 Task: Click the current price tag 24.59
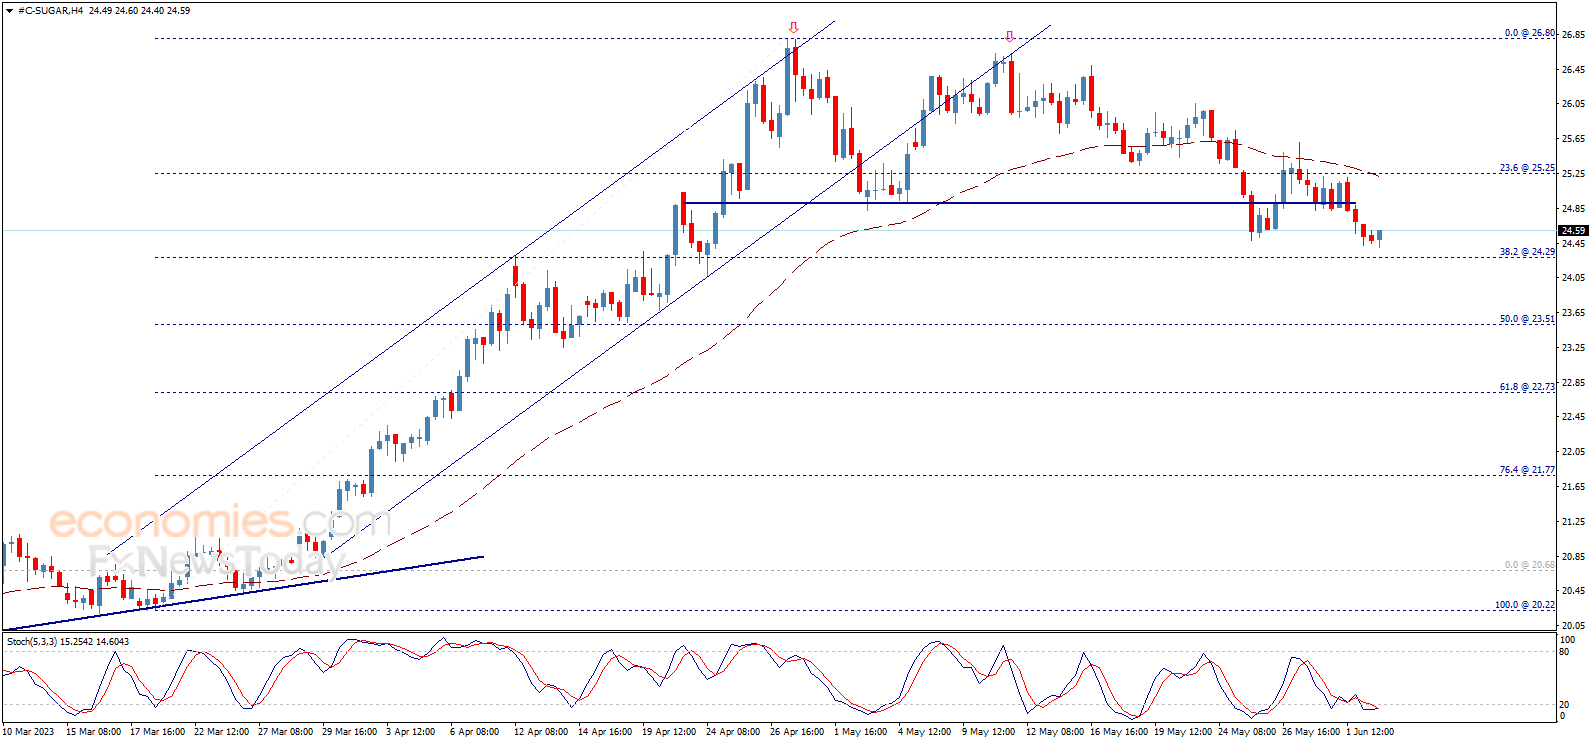pyautogui.click(x=1574, y=230)
